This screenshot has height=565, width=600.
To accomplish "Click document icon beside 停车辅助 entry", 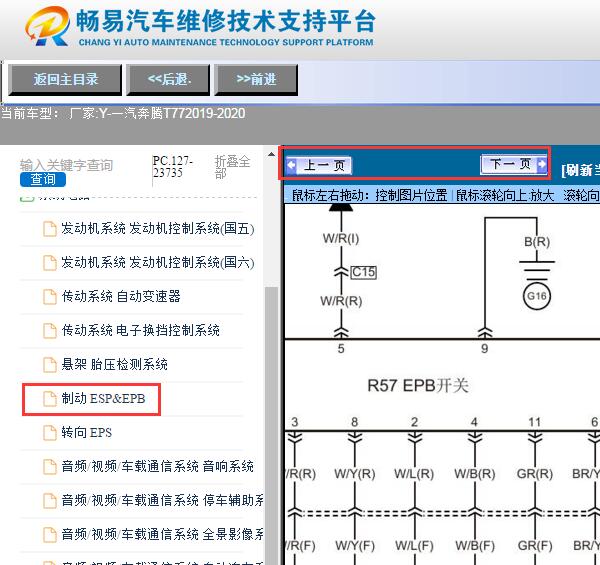I will tap(50, 501).
